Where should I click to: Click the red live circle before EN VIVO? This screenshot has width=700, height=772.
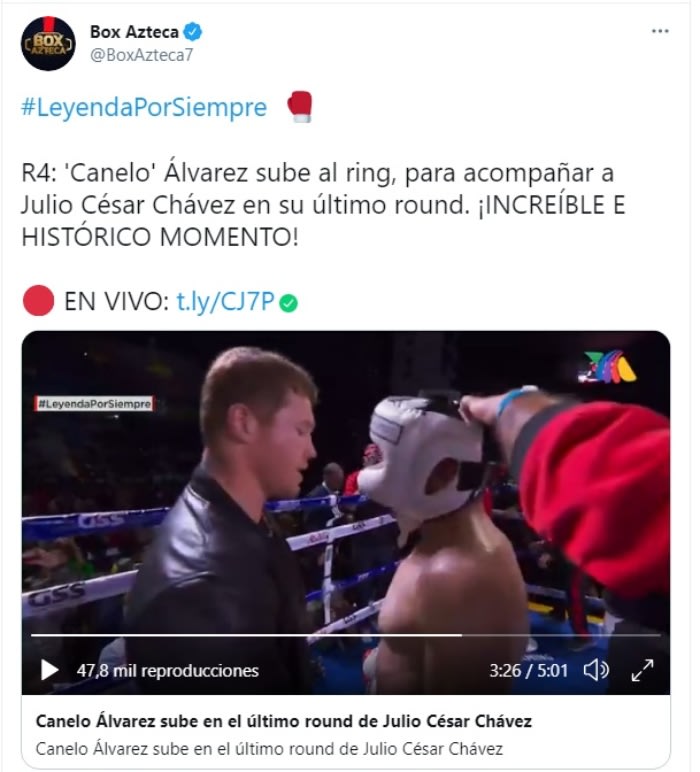(38, 300)
